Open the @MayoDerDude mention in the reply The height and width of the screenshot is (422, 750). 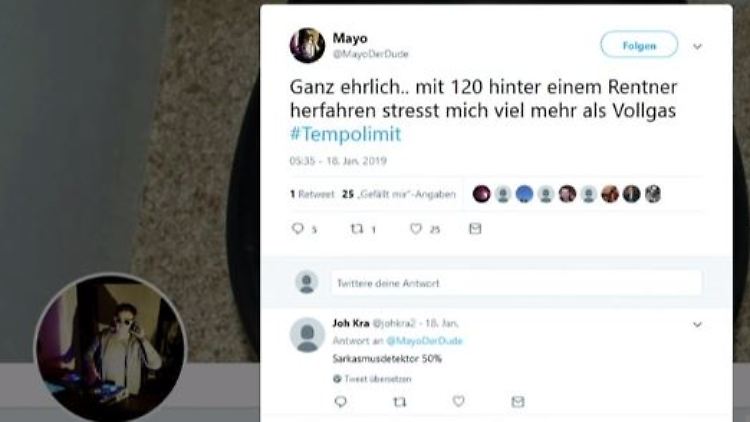point(424,341)
